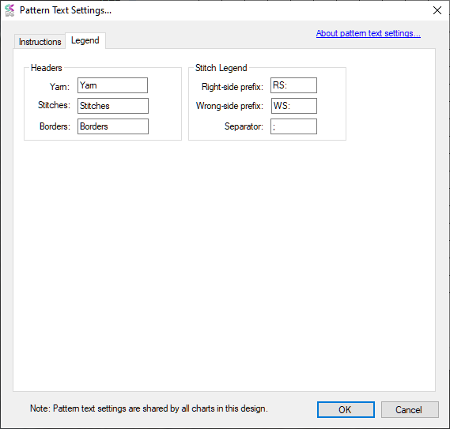450x429 pixels.
Task: Switch to the Instructions tab
Action: (40, 42)
